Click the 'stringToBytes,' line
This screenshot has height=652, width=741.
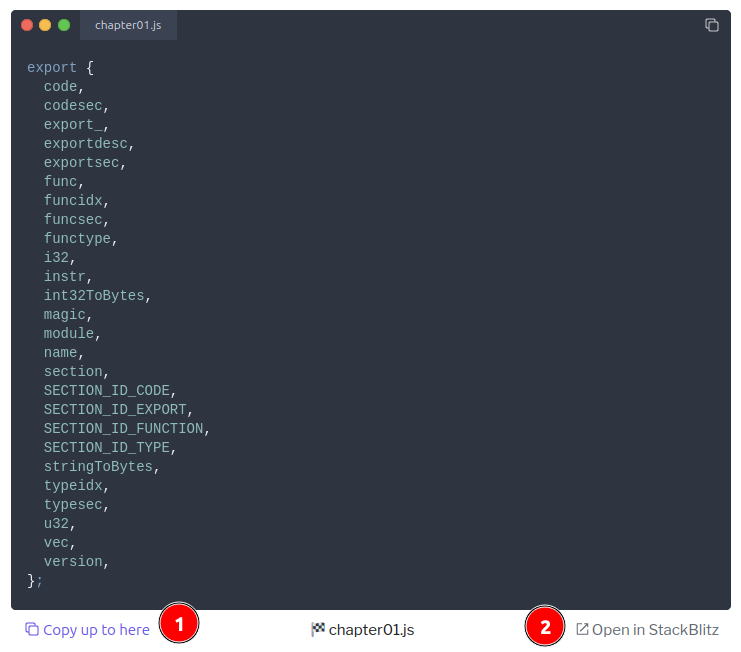(102, 466)
